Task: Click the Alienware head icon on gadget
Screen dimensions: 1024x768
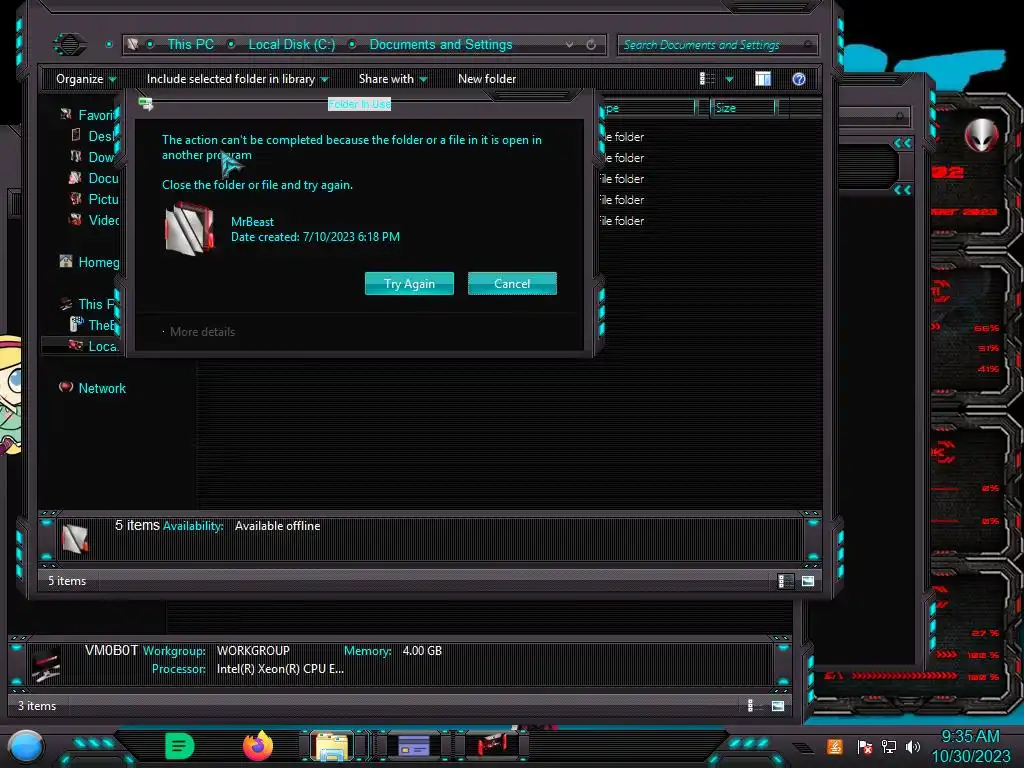Action: pyautogui.click(x=980, y=136)
